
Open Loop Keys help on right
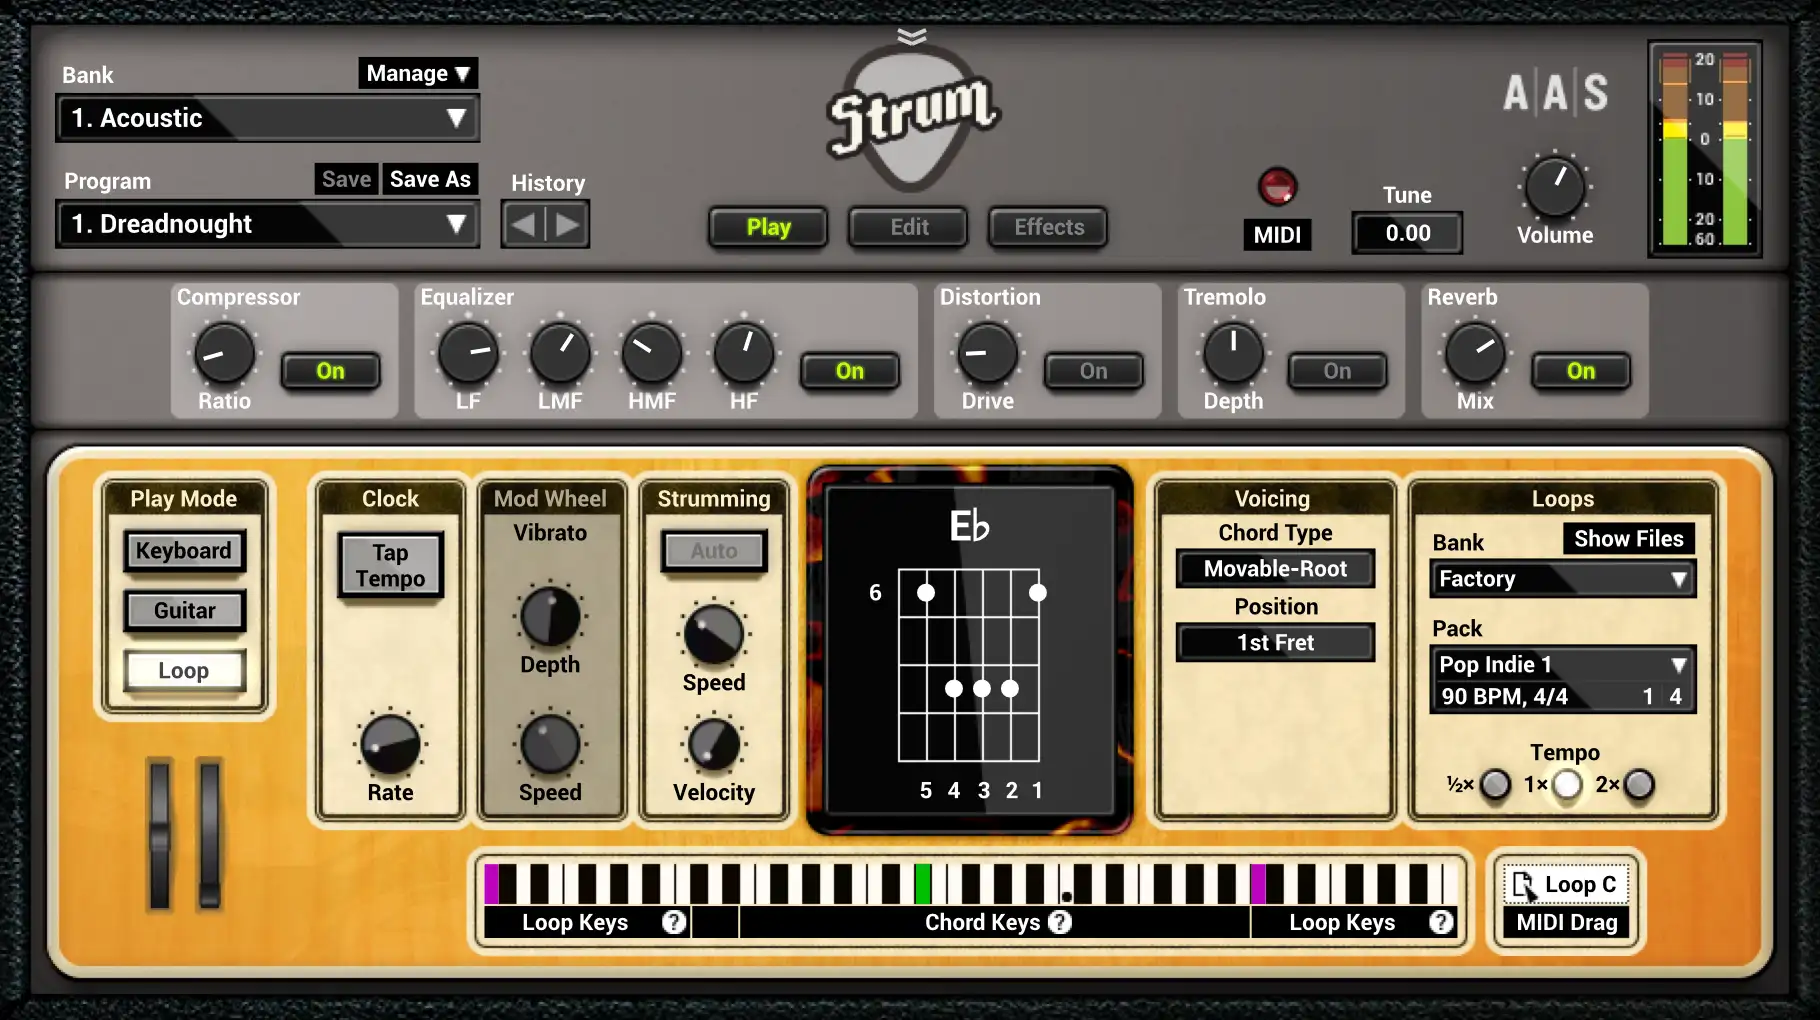click(1441, 922)
